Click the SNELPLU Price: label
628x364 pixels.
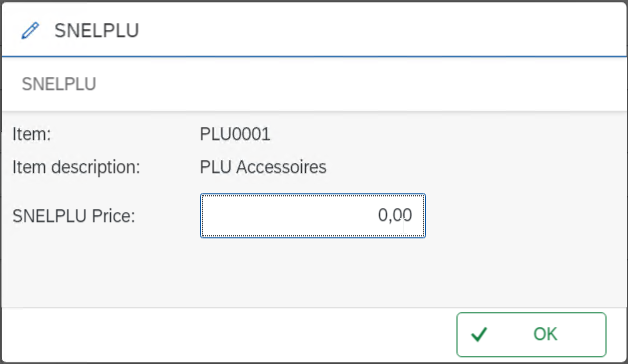[x=74, y=216]
